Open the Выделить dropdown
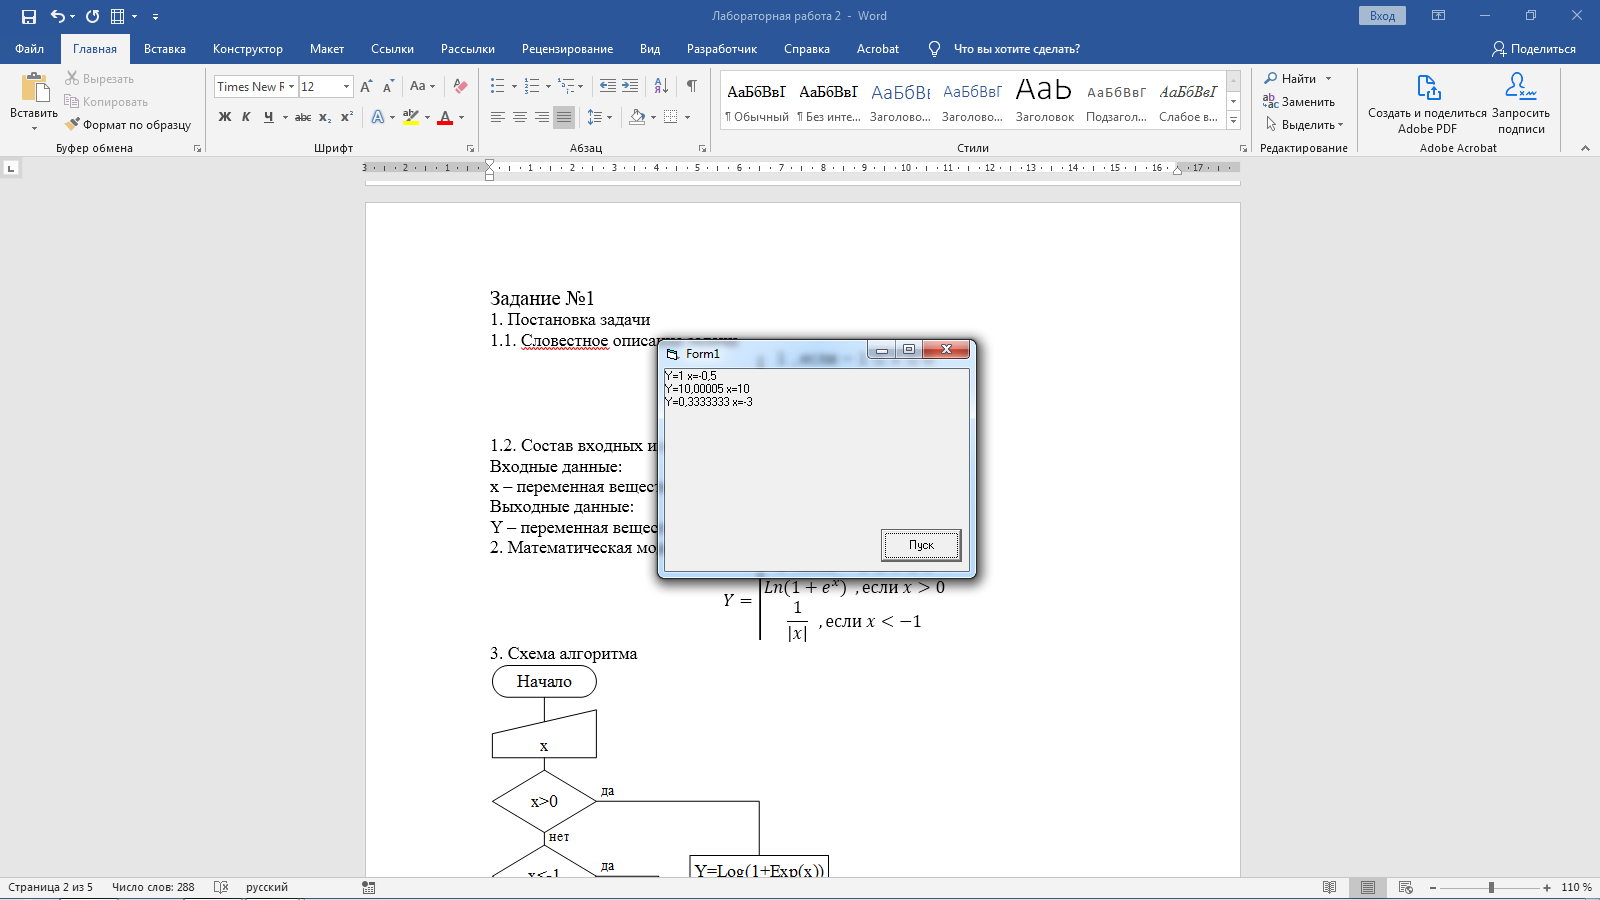 1304,125
